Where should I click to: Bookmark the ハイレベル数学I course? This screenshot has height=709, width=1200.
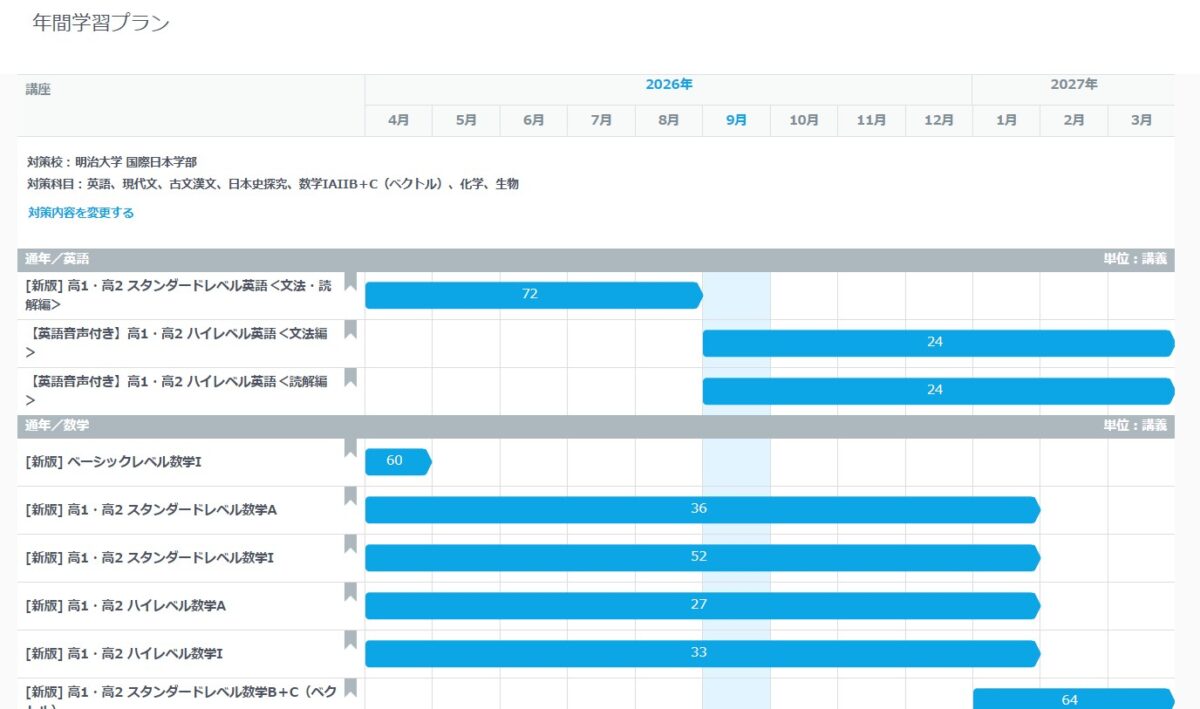pos(350,640)
